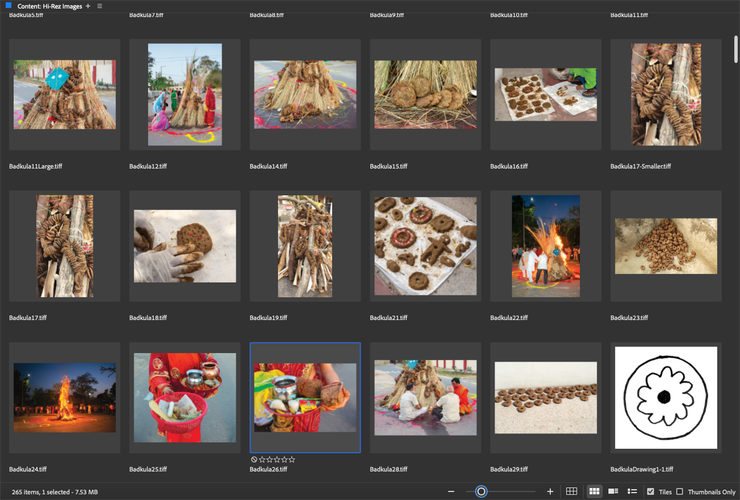The image size is (740, 500).
Task: Click the reject icon under Badkula26 thumbnail
Action: (x=254, y=459)
